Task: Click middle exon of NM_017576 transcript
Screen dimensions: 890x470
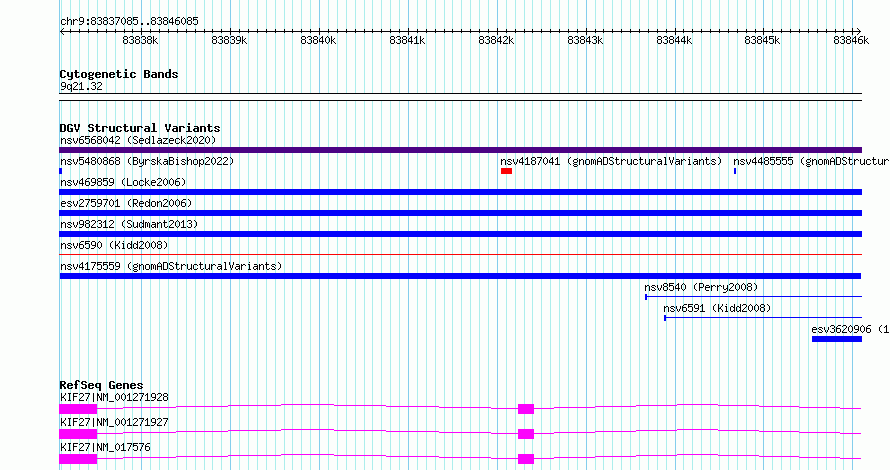Action: tap(526, 459)
